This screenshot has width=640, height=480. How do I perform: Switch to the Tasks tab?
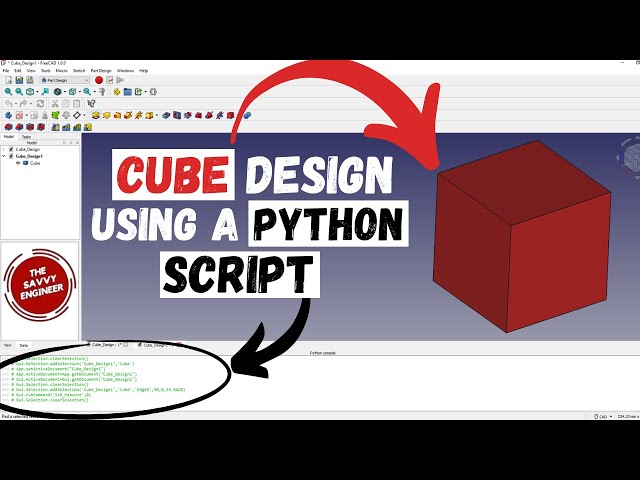(26, 137)
